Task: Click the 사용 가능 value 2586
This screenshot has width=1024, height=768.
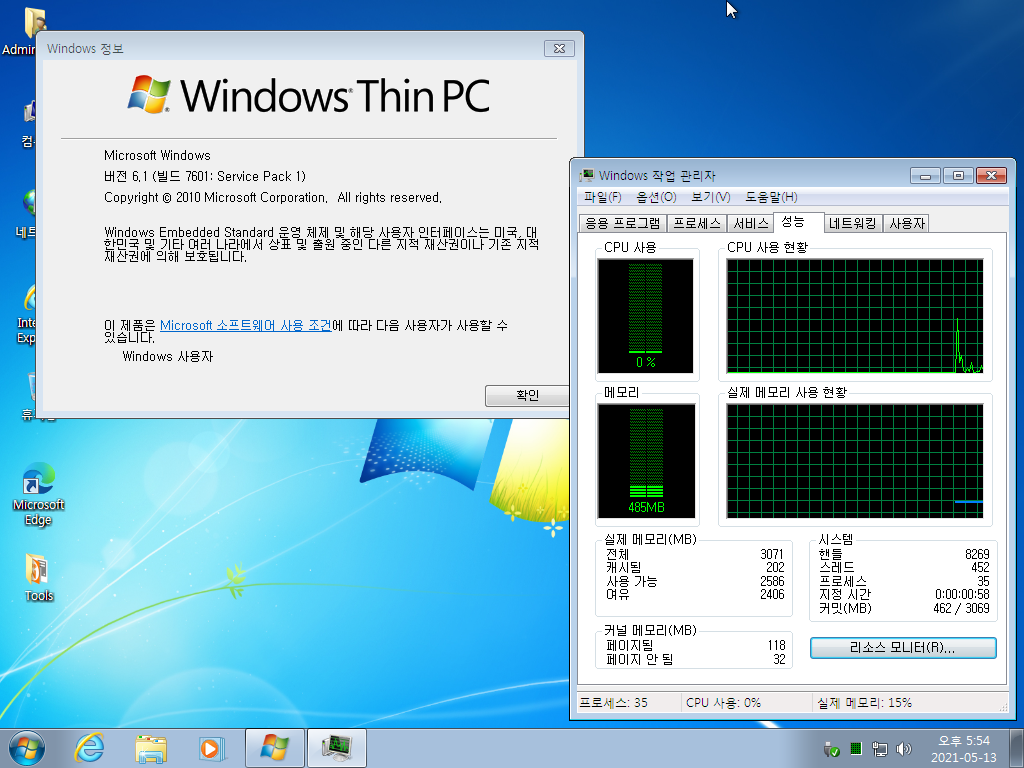Action: [771, 581]
